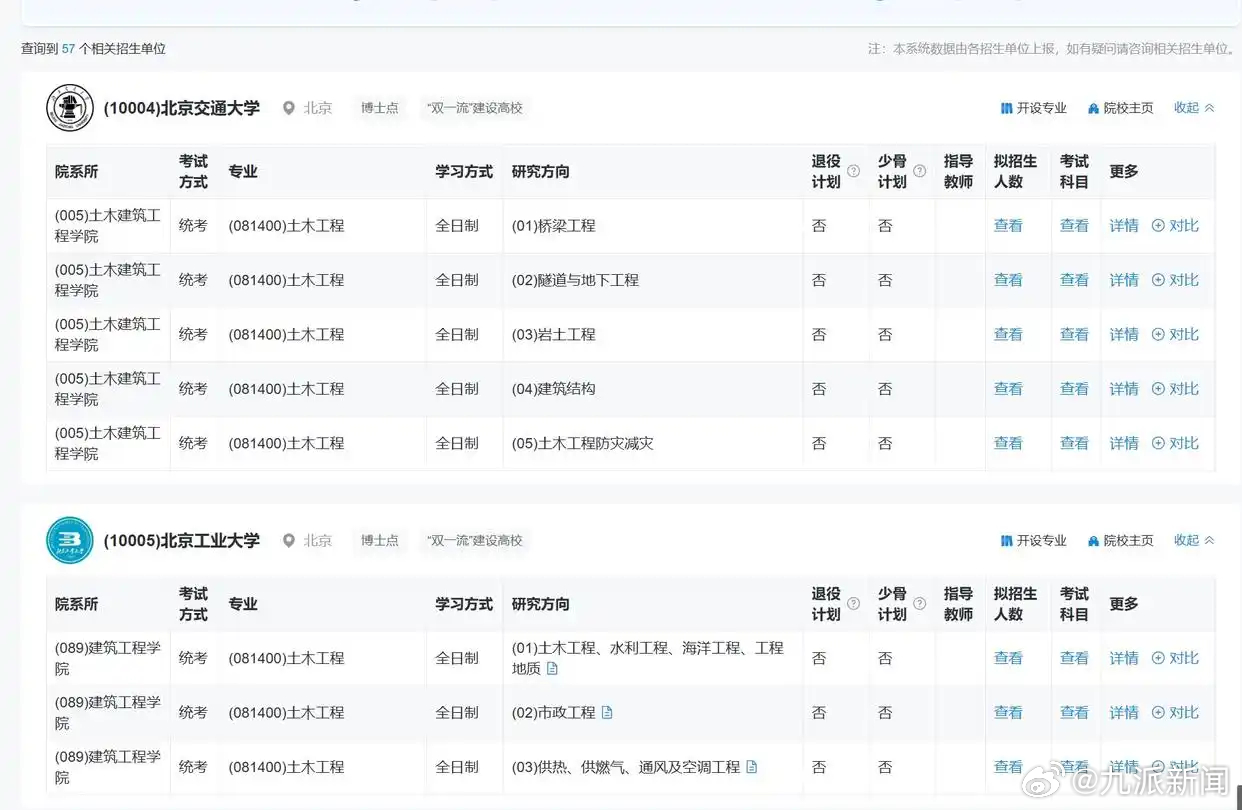Open 详情 for 建筑结构 row
1242x810 pixels.
point(1124,389)
